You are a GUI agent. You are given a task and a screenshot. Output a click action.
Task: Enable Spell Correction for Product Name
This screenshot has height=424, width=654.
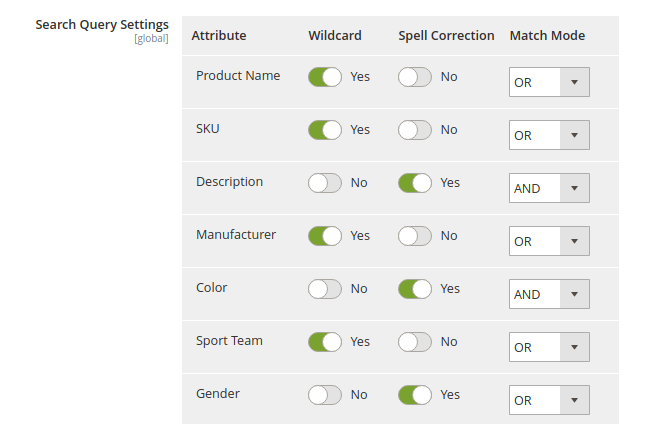[x=415, y=77]
